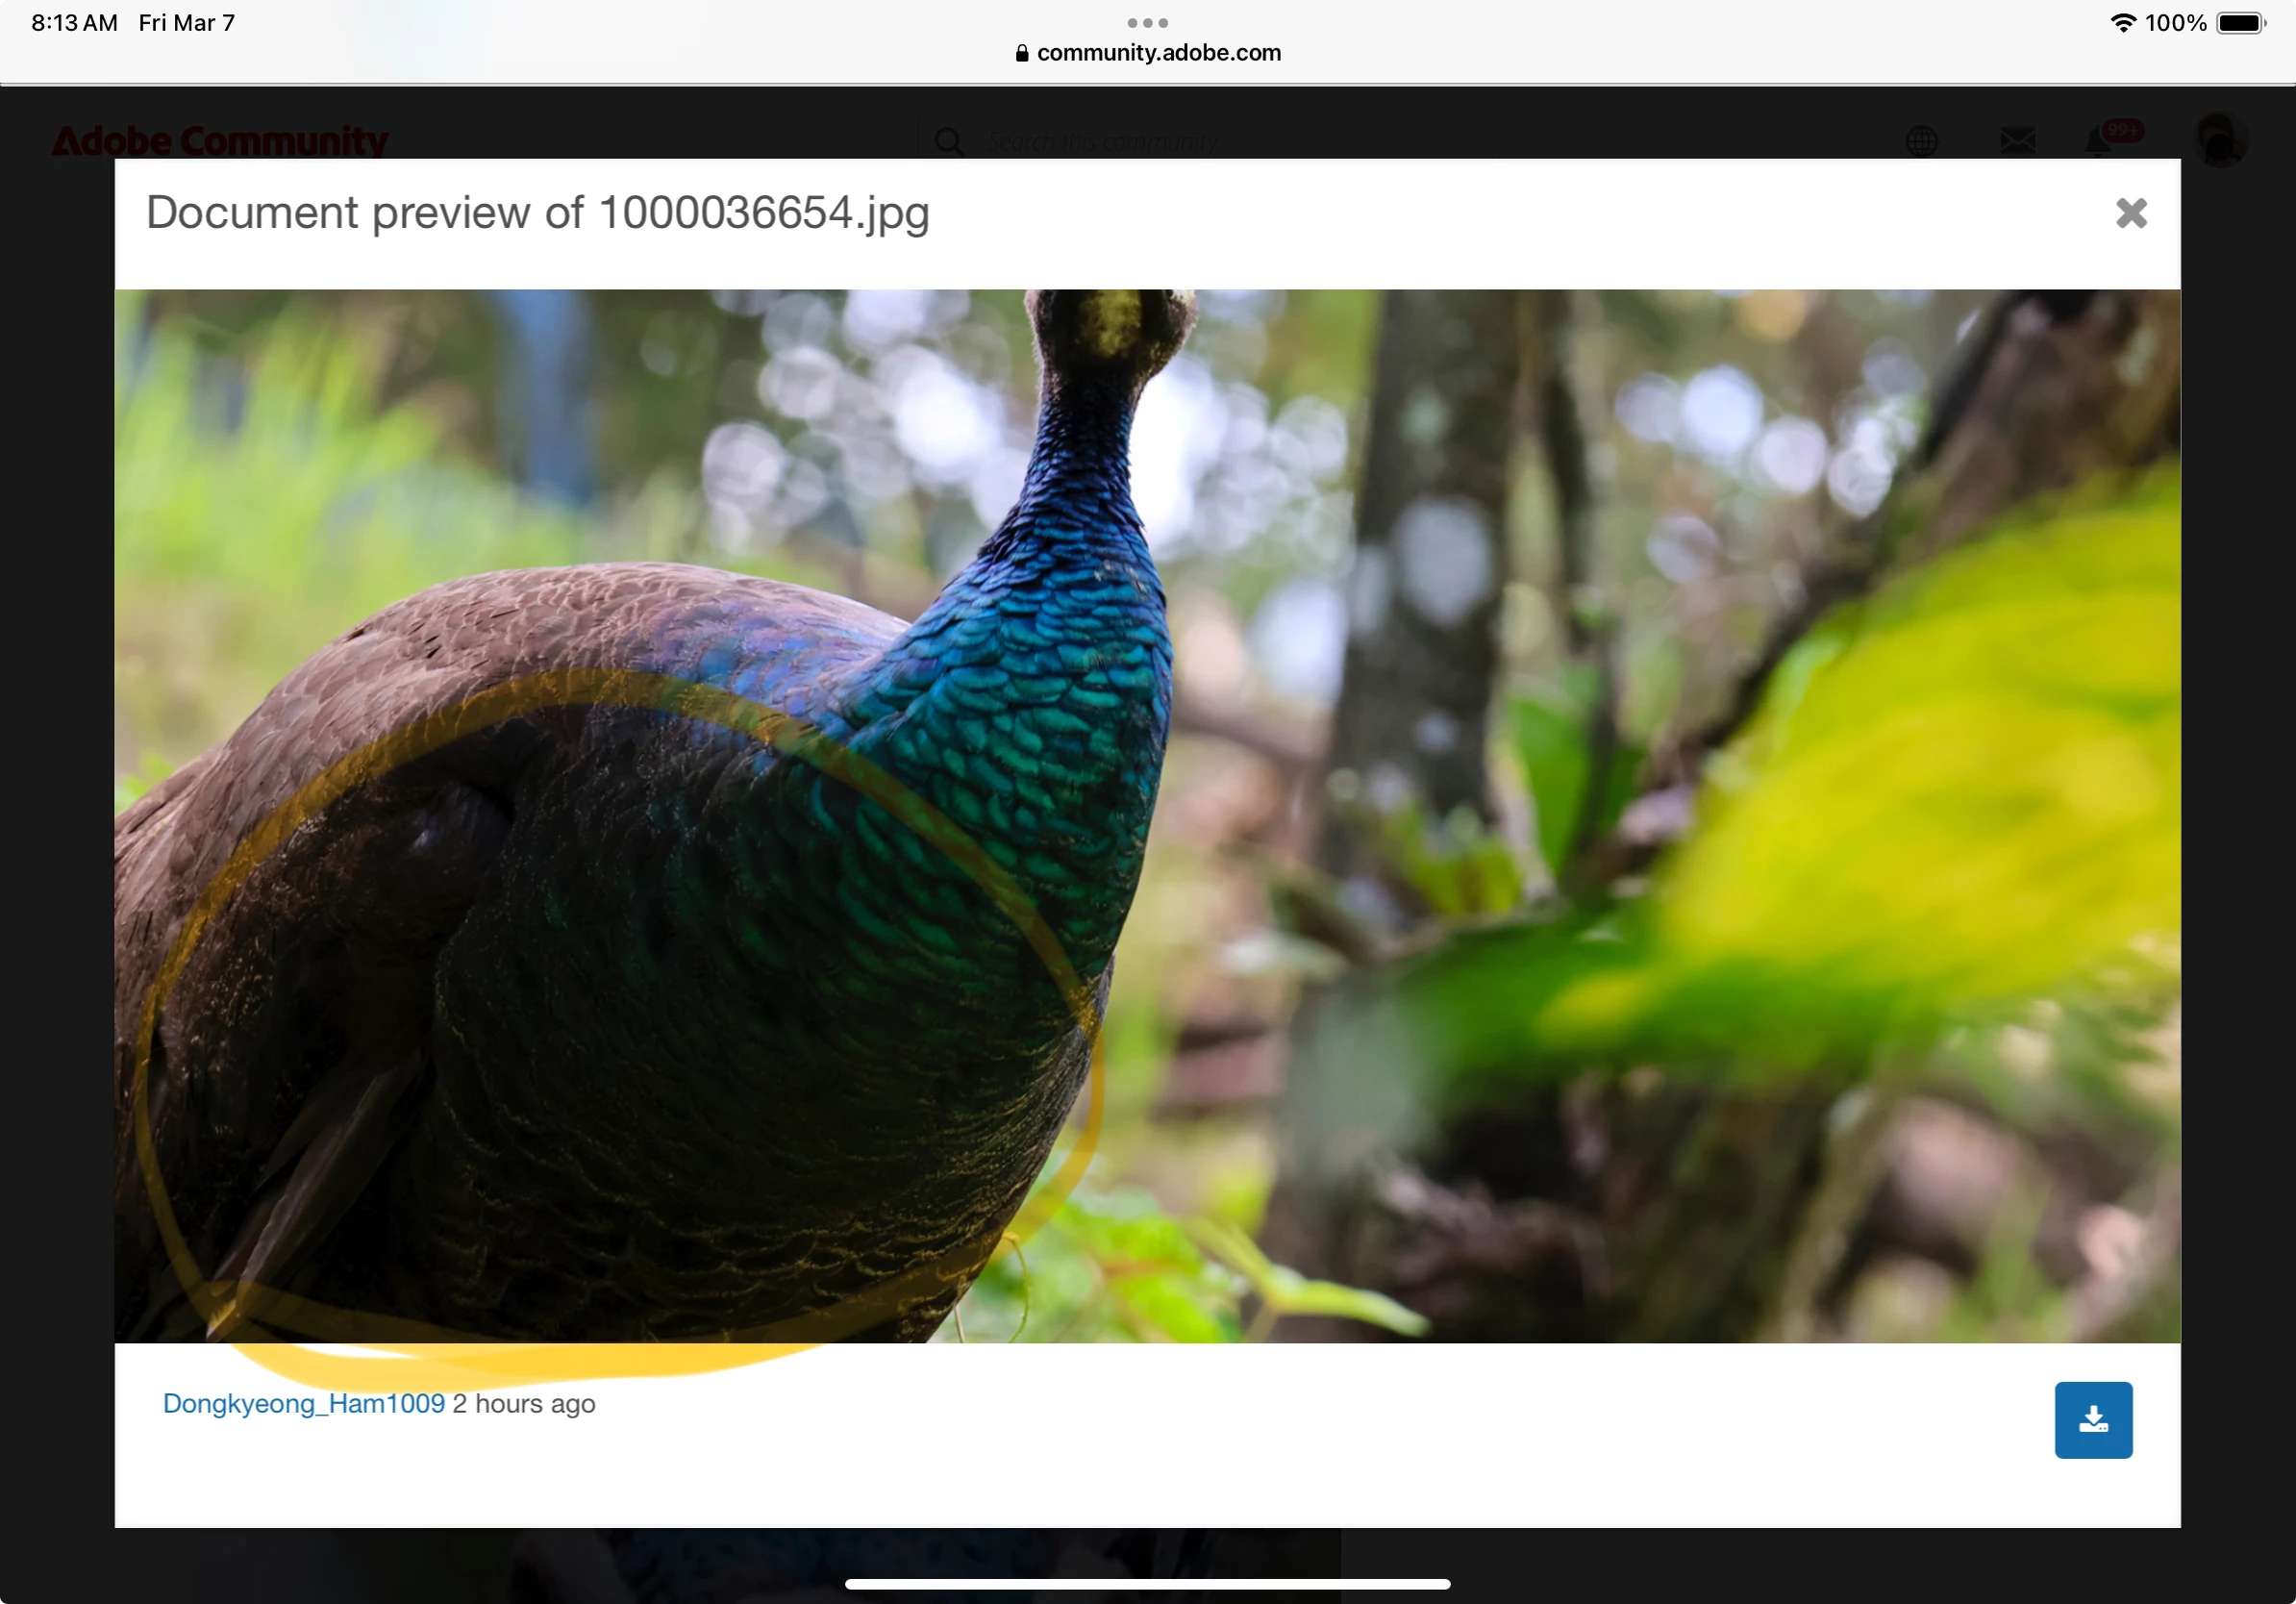The width and height of the screenshot is (2296, 1604).
Task: Close the document preview dialog
Action: (2130, 213)
